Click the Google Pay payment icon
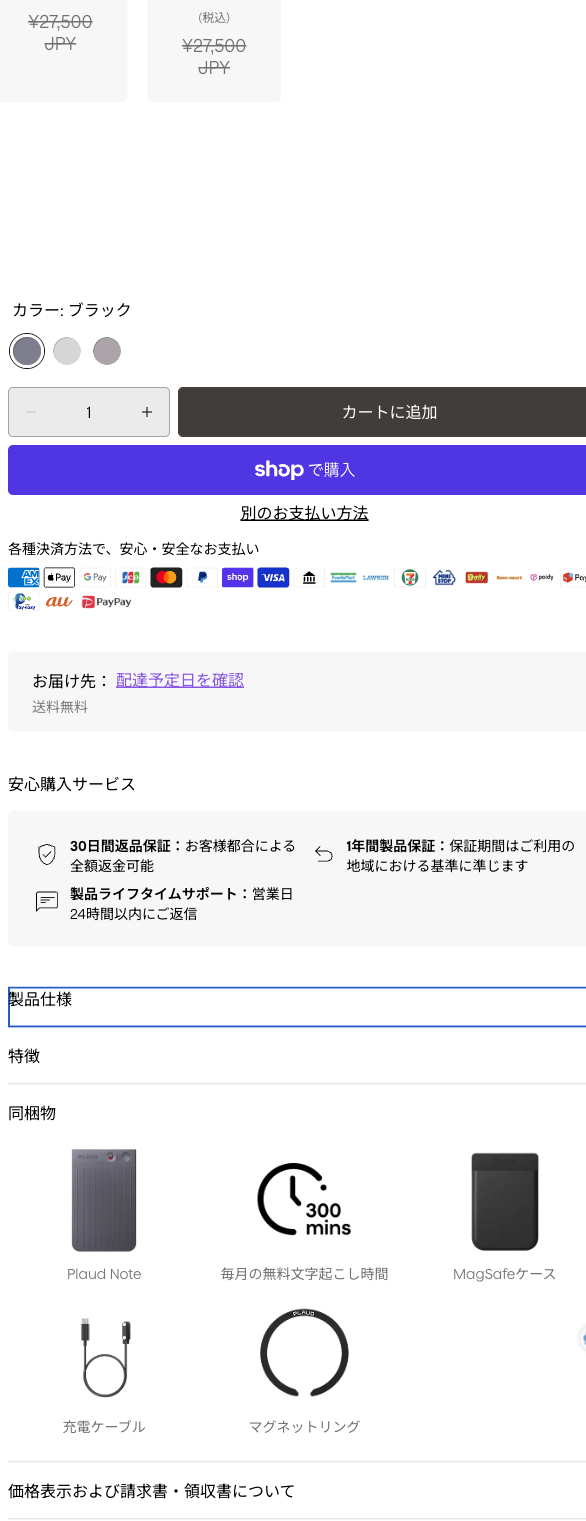 (x=96, y=577)
